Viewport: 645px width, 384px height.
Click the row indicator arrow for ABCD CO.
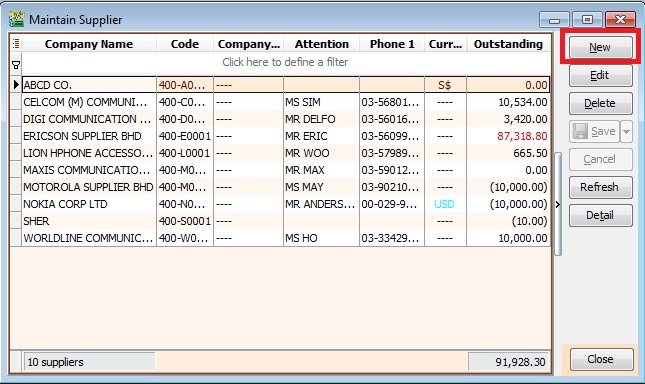click(x=16, y=85)
